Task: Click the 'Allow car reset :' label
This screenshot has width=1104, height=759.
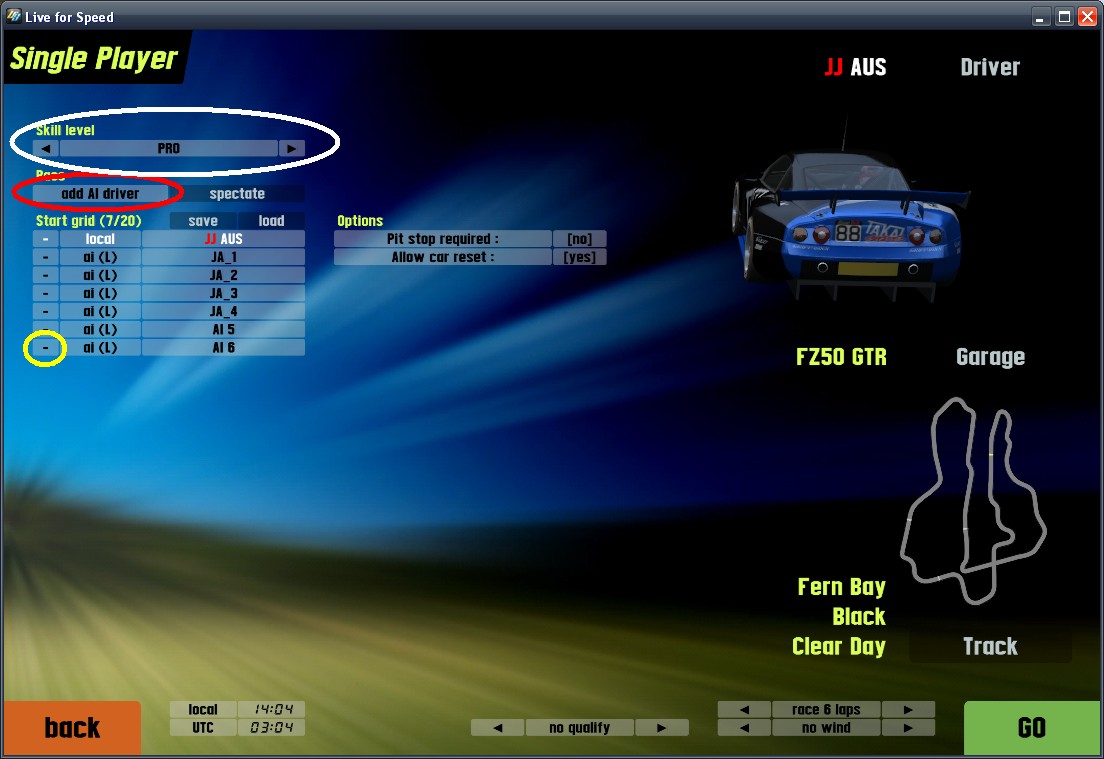Action: [443, 258]
